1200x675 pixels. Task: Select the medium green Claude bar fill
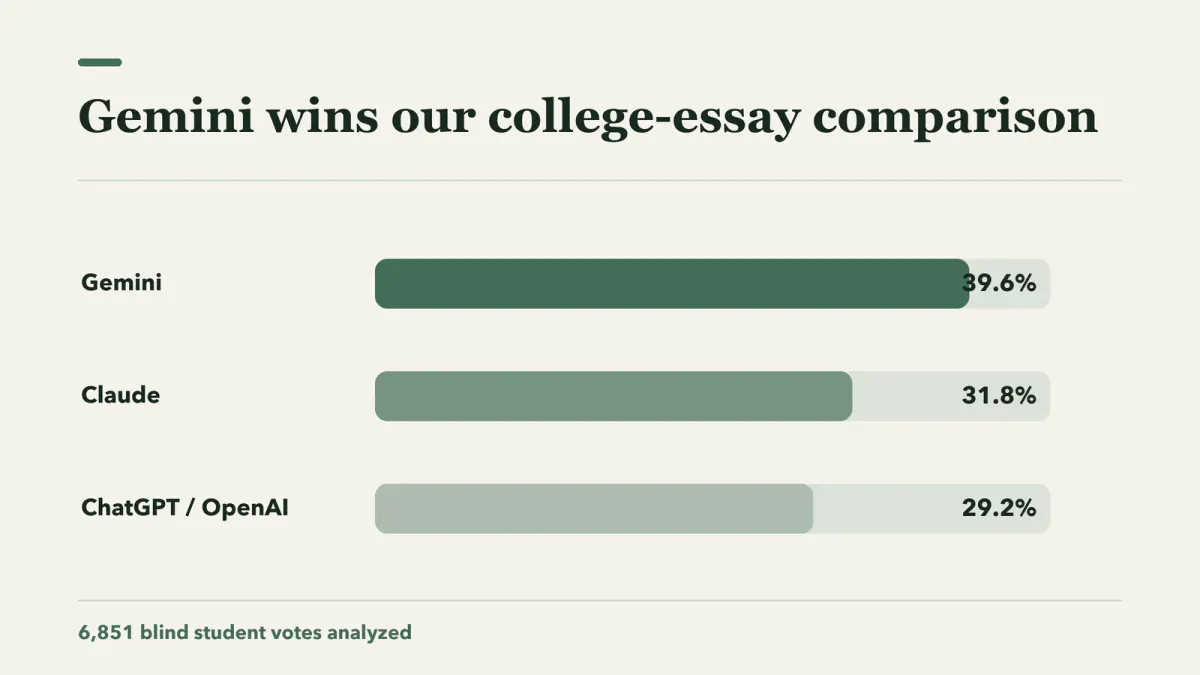[x=613, y=396]
